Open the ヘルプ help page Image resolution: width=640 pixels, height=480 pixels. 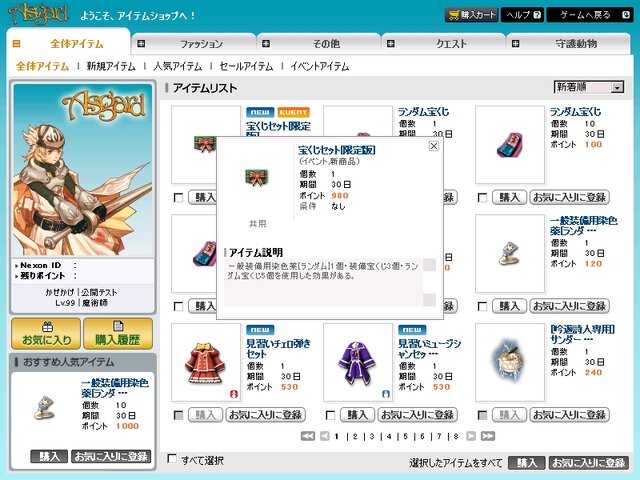coord(523,15)
